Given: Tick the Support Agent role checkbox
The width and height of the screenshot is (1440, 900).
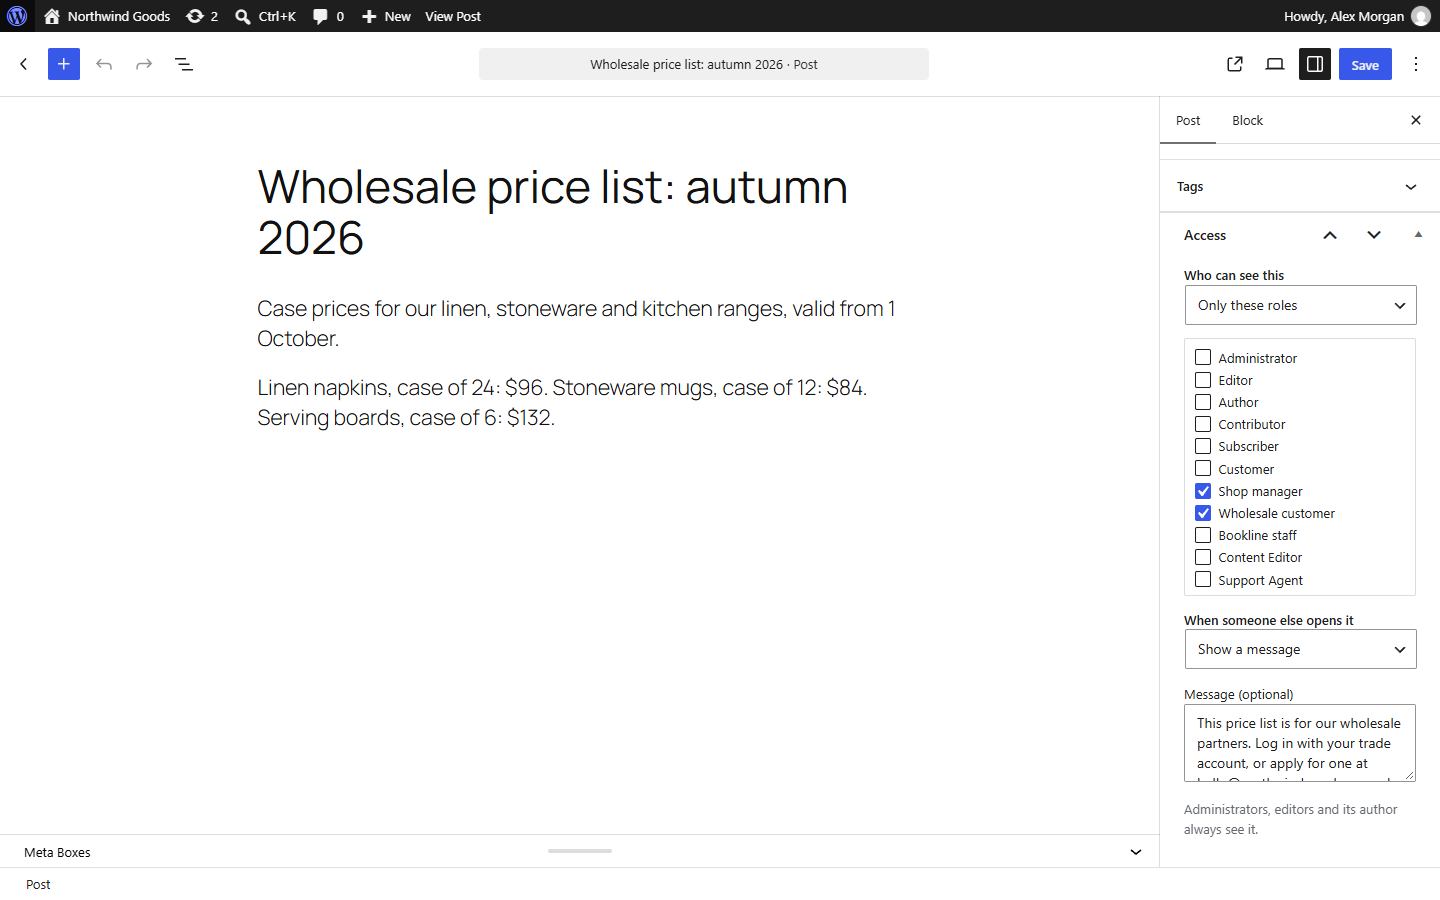Looking at the screenshot, I should 1203,579.
